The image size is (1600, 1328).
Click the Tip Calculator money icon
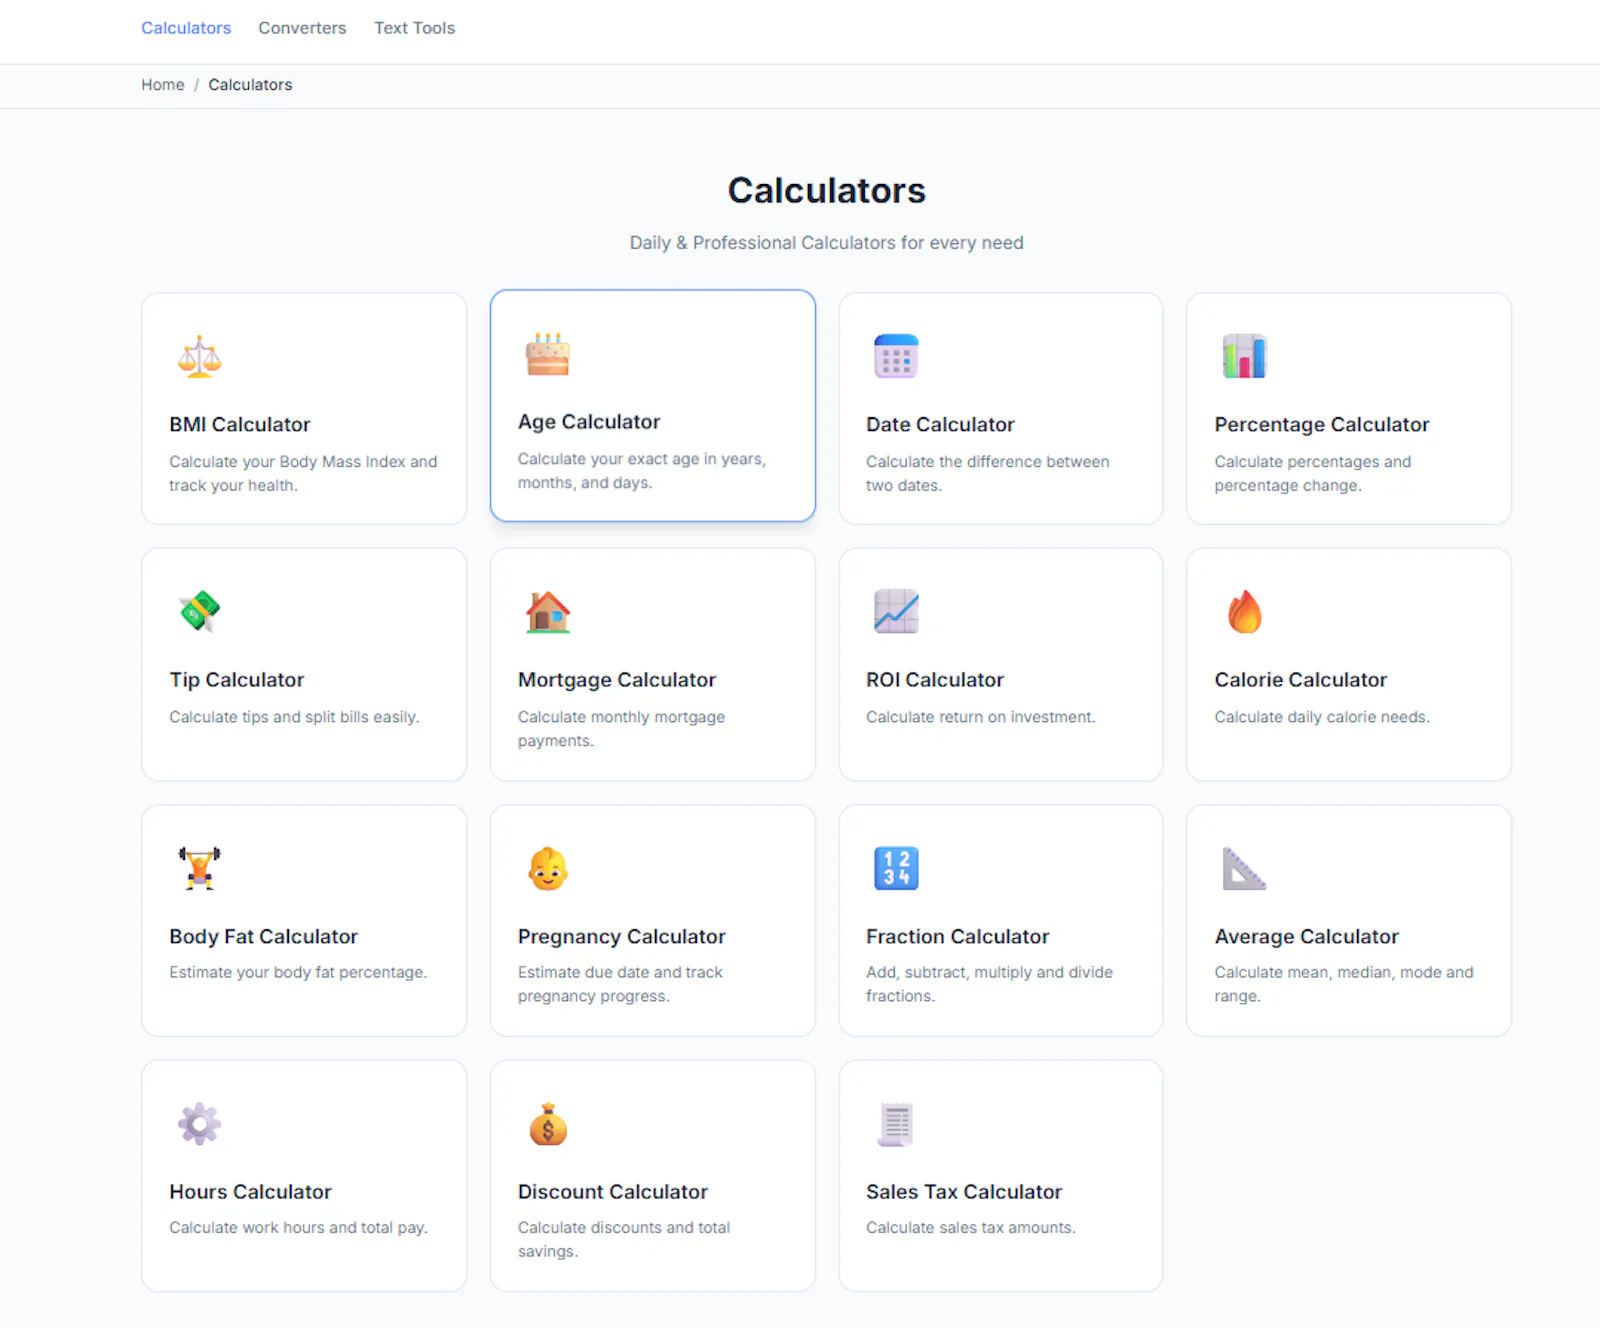[x=199, y=611]
